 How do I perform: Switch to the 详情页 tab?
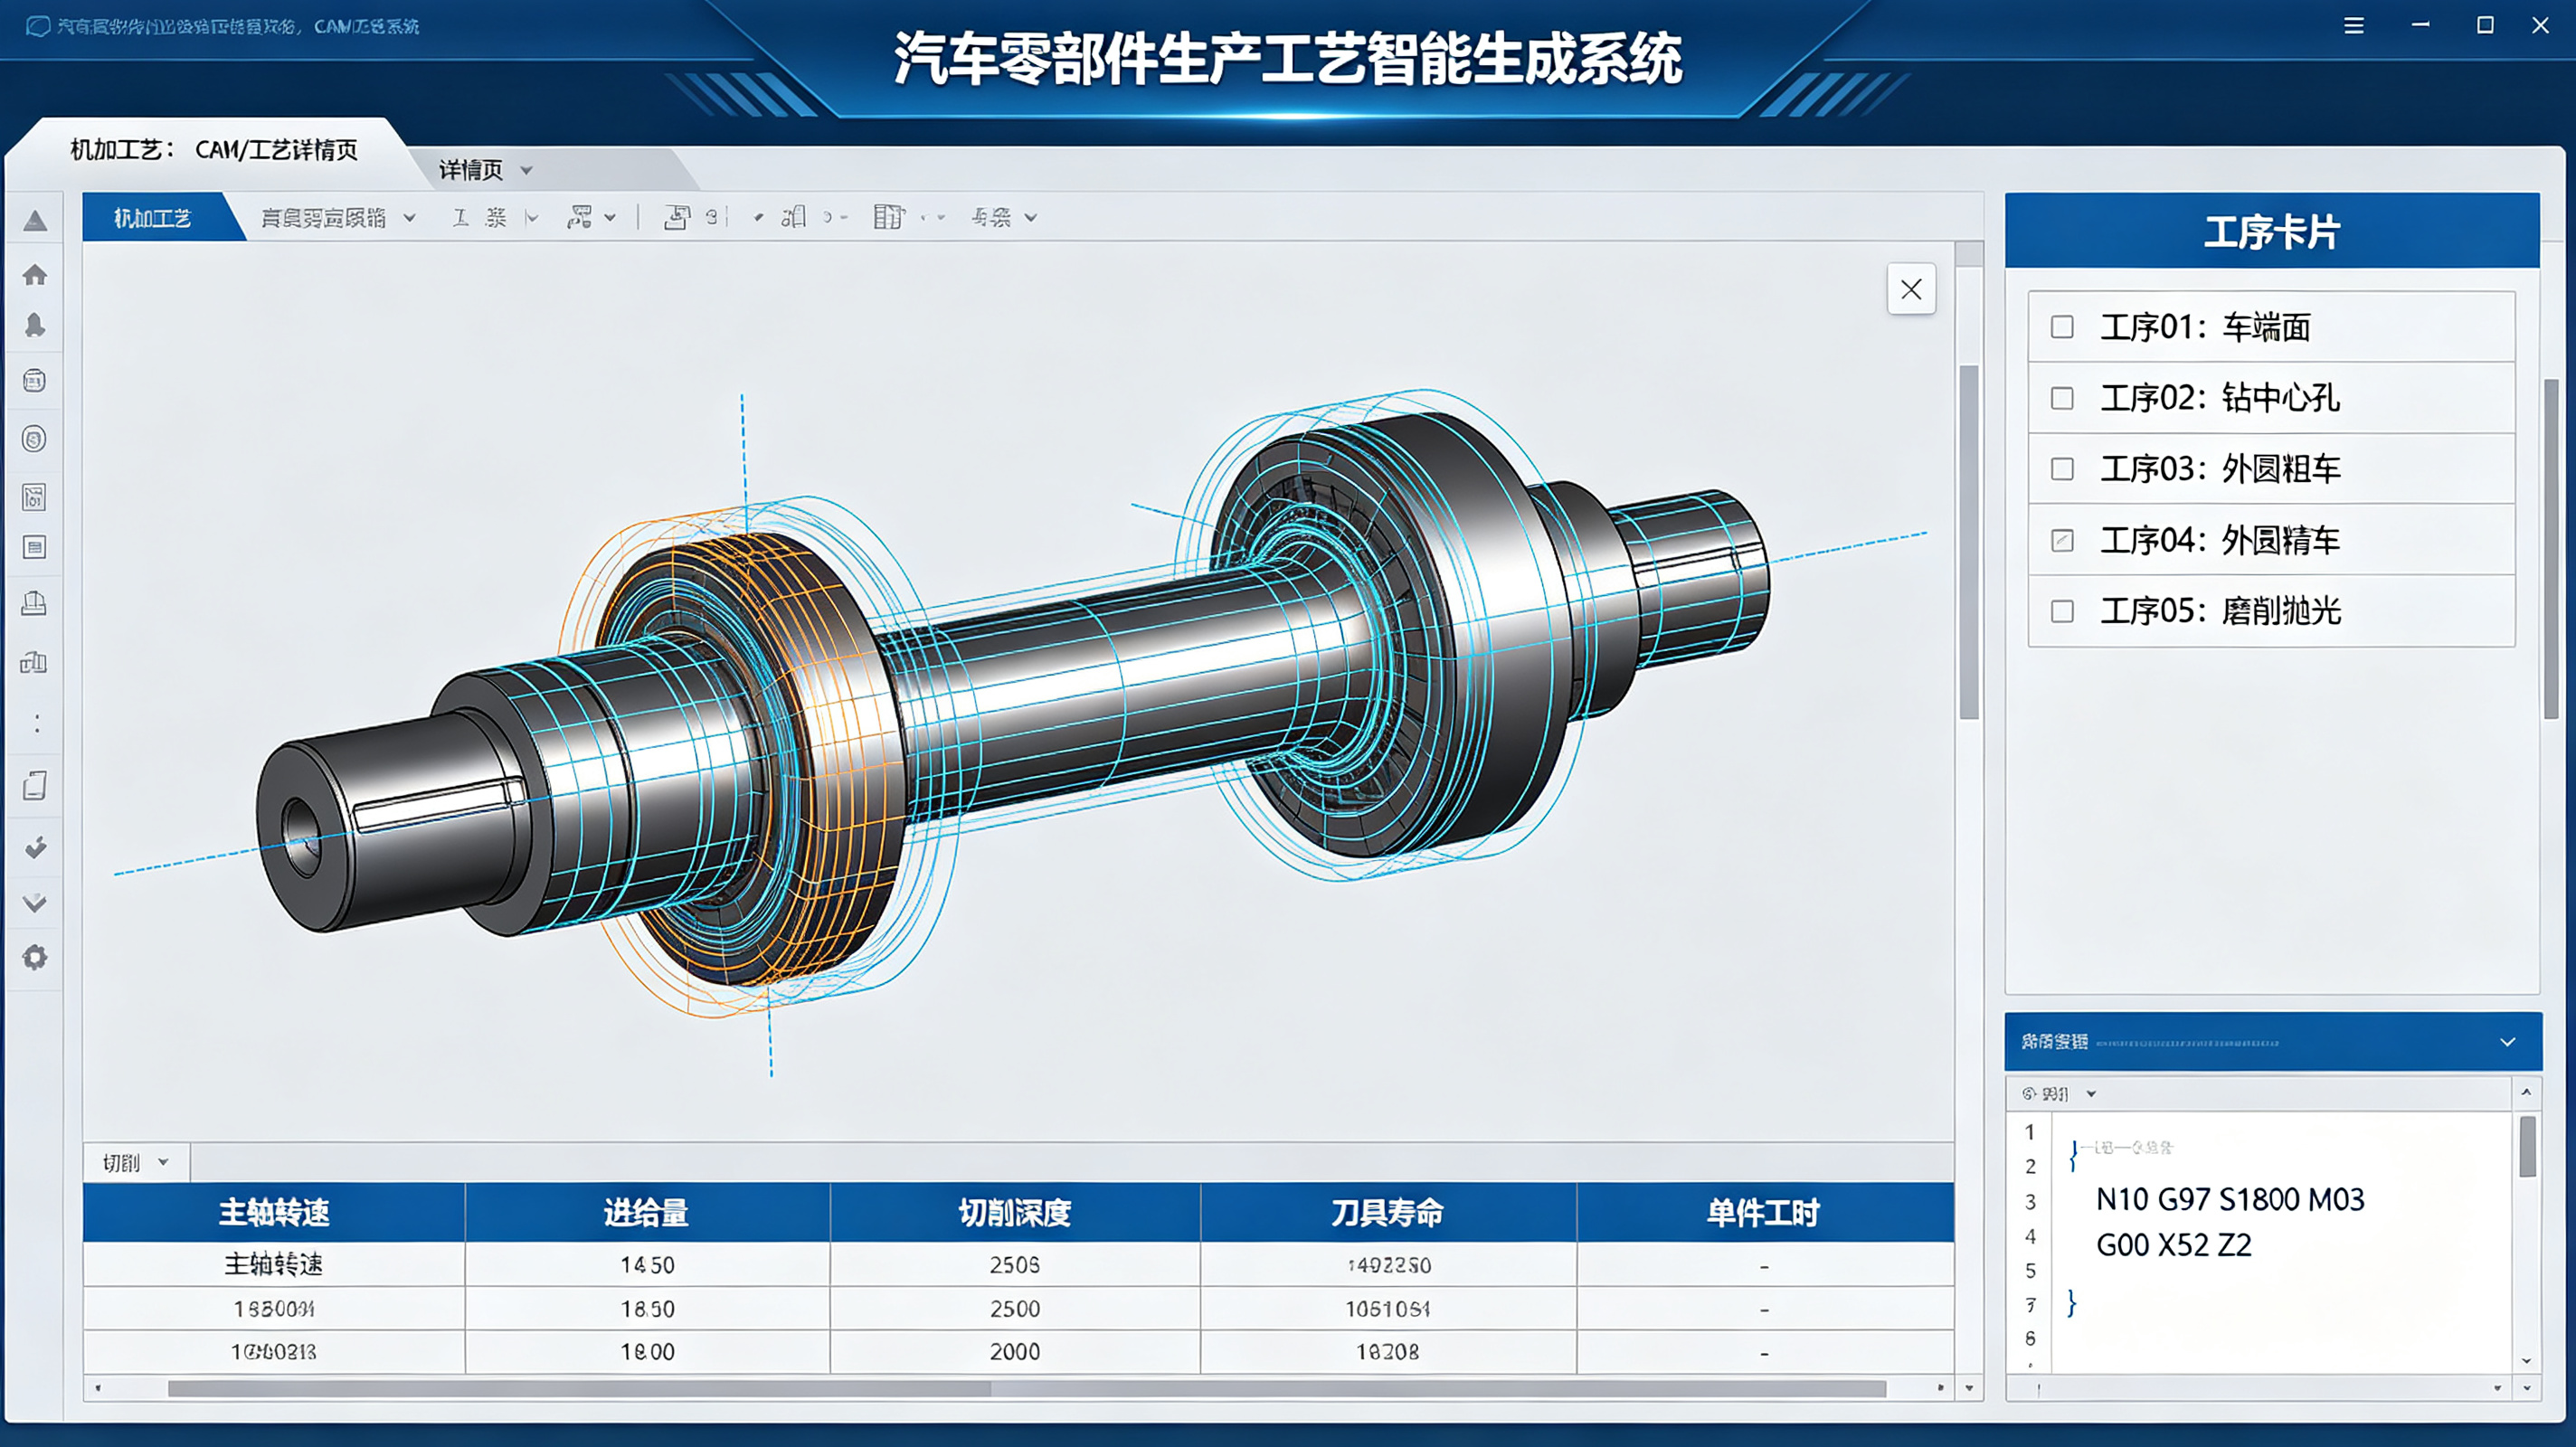pyautogui.click(x=471, y=171)
